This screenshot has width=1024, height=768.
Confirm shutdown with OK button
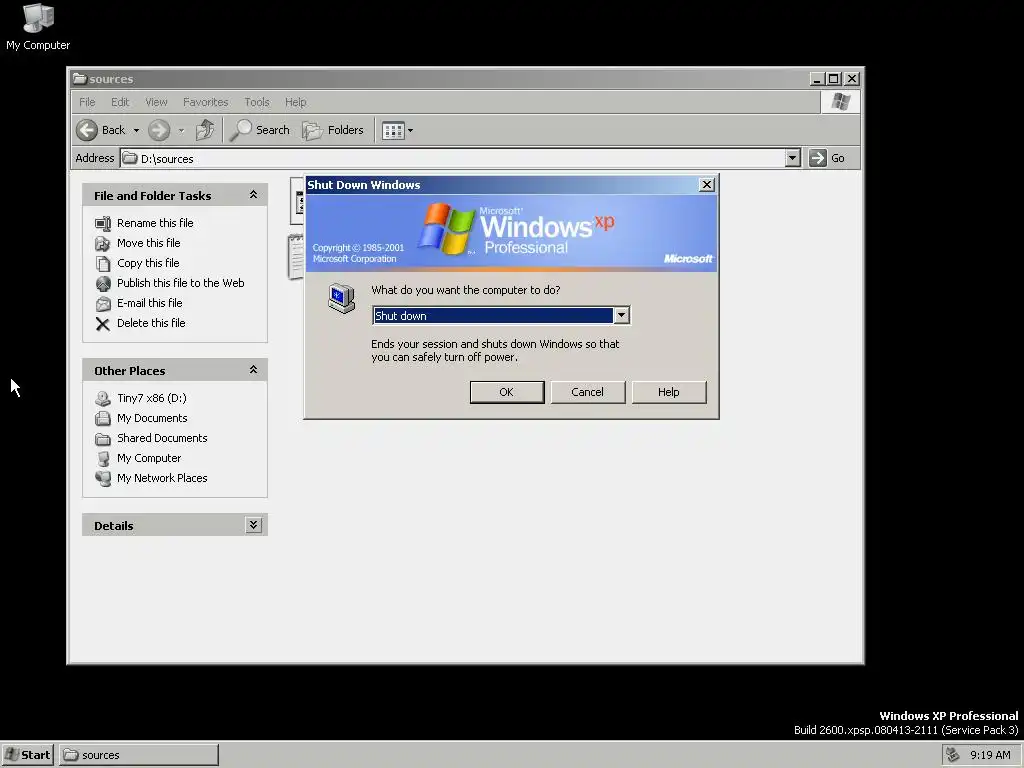(507, 392)
